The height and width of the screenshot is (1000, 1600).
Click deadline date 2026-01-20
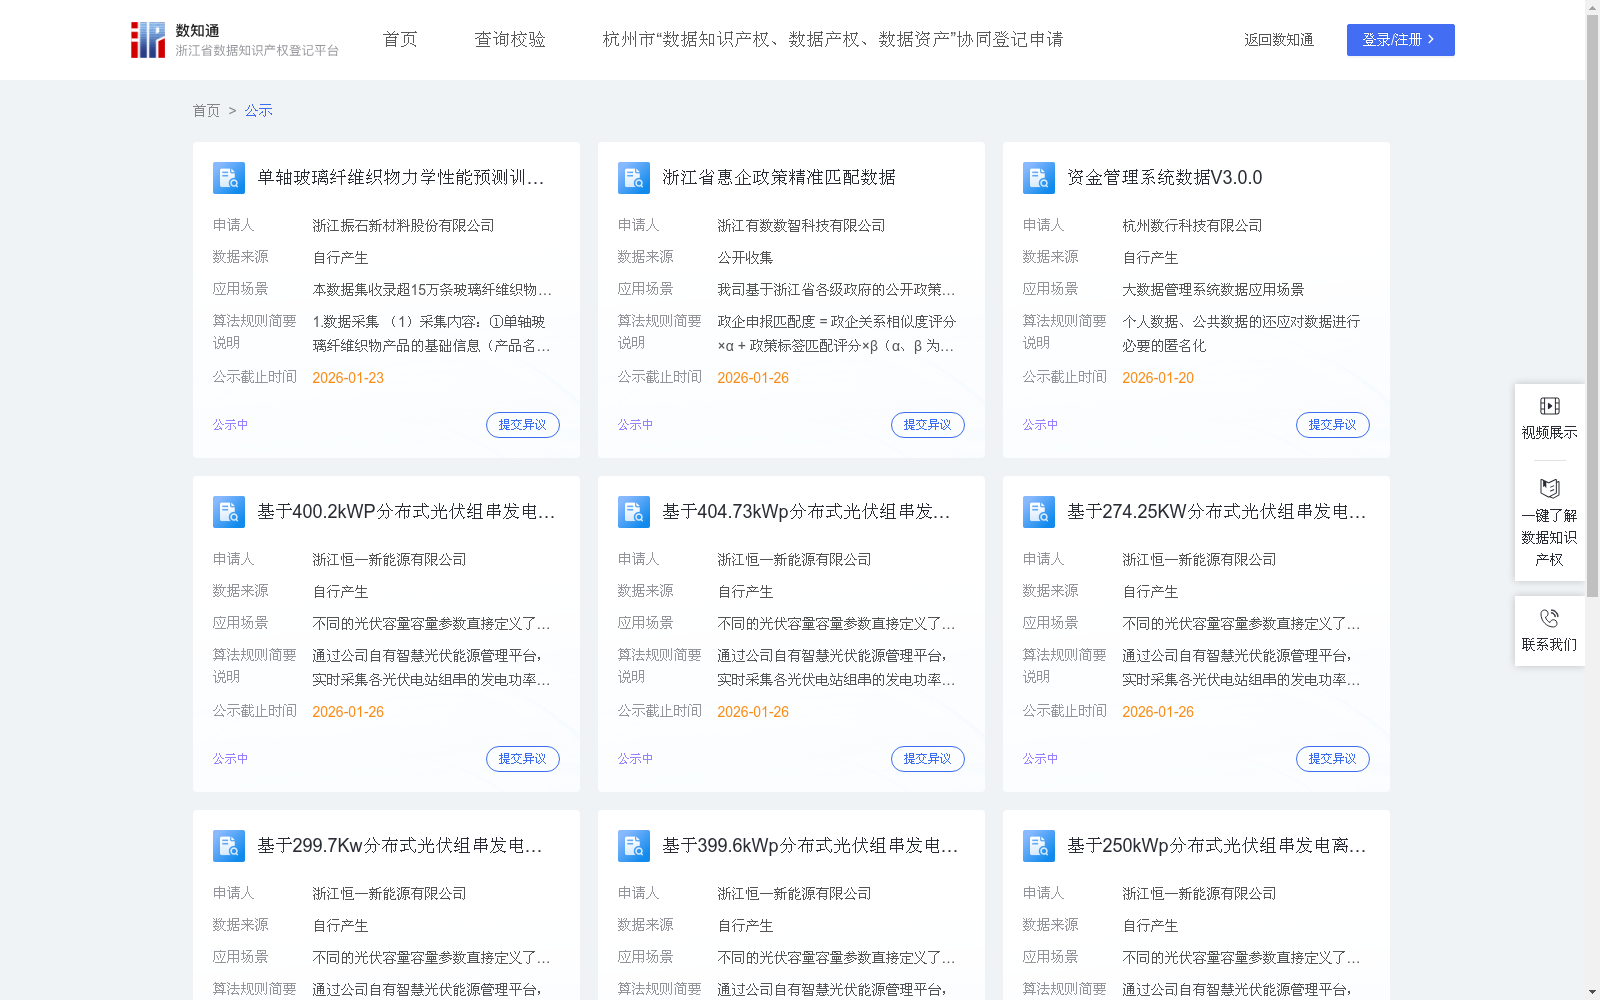coord(1158,378)
